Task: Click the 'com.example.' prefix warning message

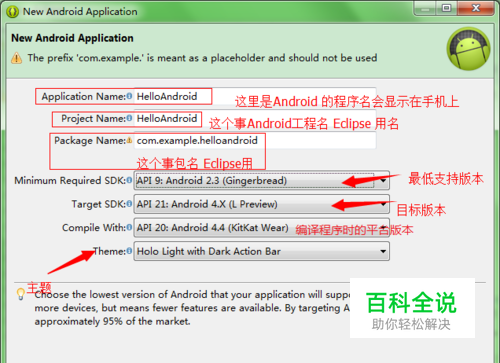Action: (202, 58)
